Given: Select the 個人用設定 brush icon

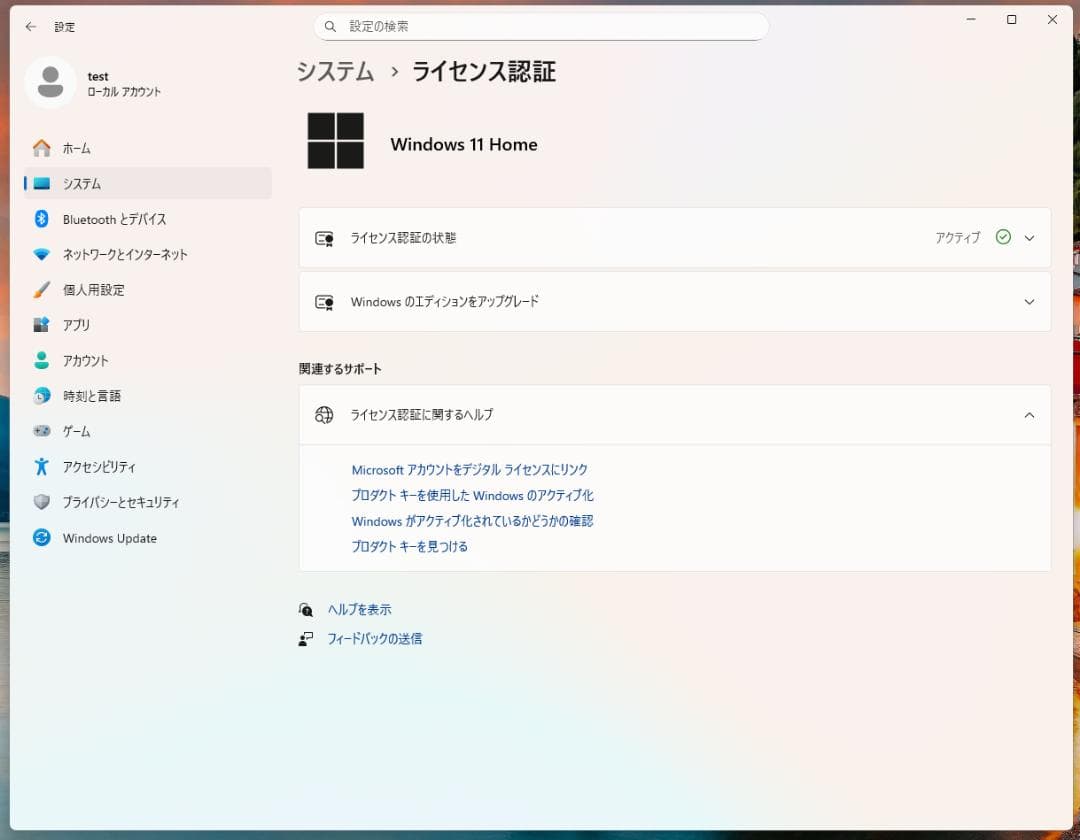Looking at the screenshot, I should [x=40, y=290].
